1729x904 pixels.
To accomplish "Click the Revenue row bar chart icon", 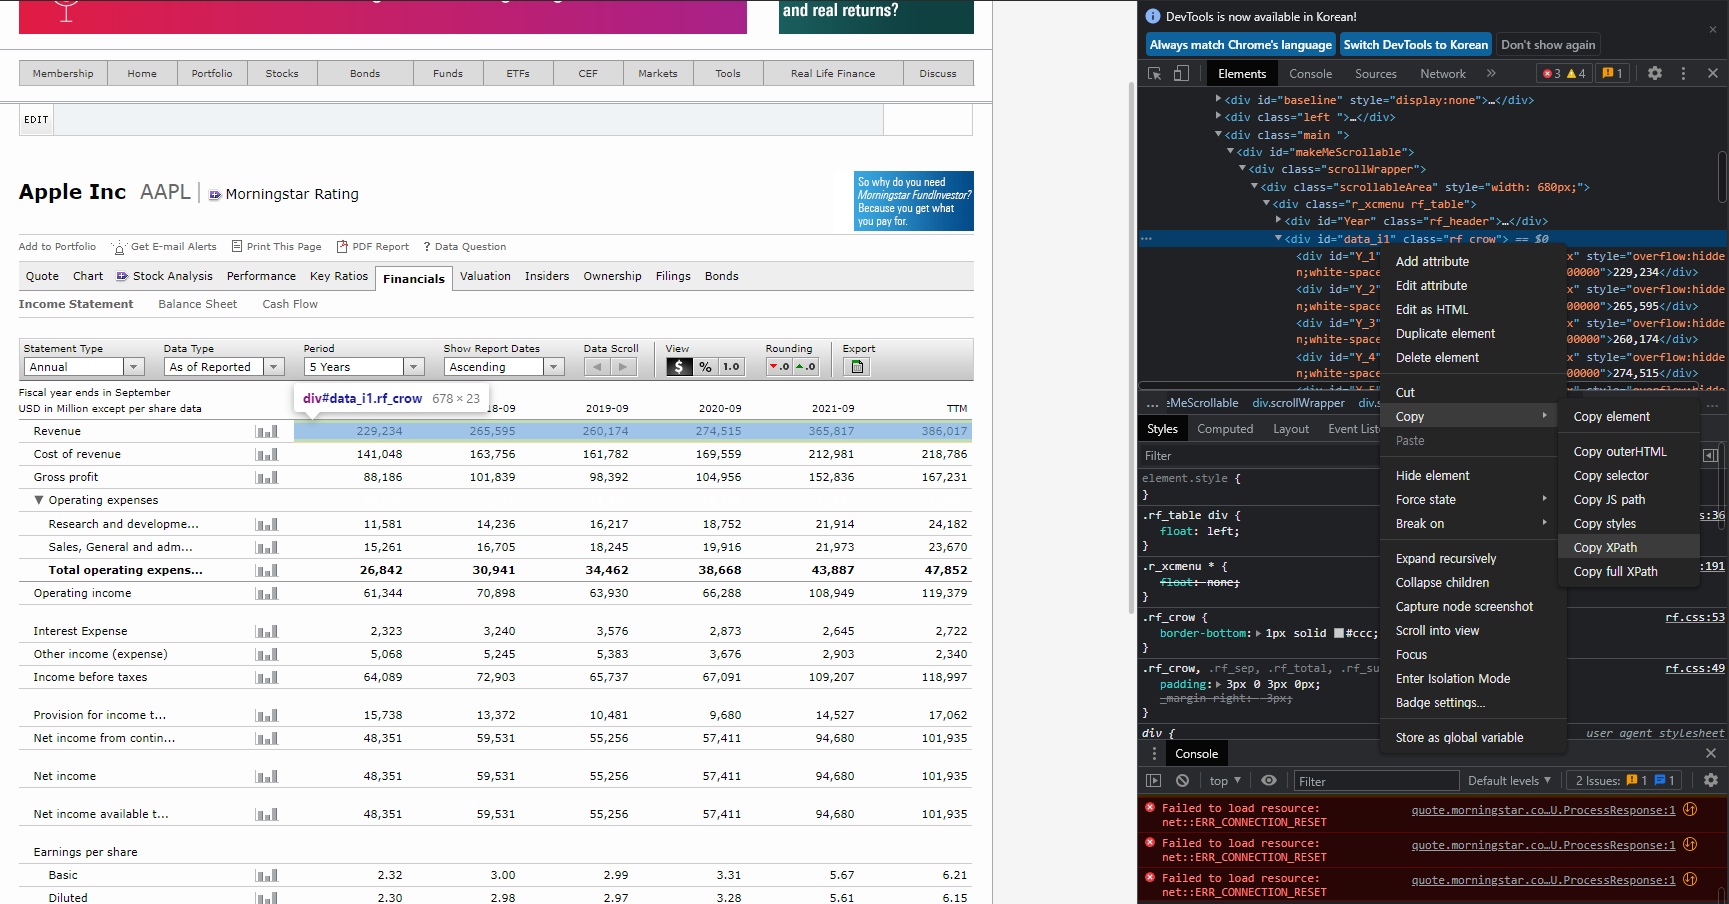I will click(x=267, y=432).
